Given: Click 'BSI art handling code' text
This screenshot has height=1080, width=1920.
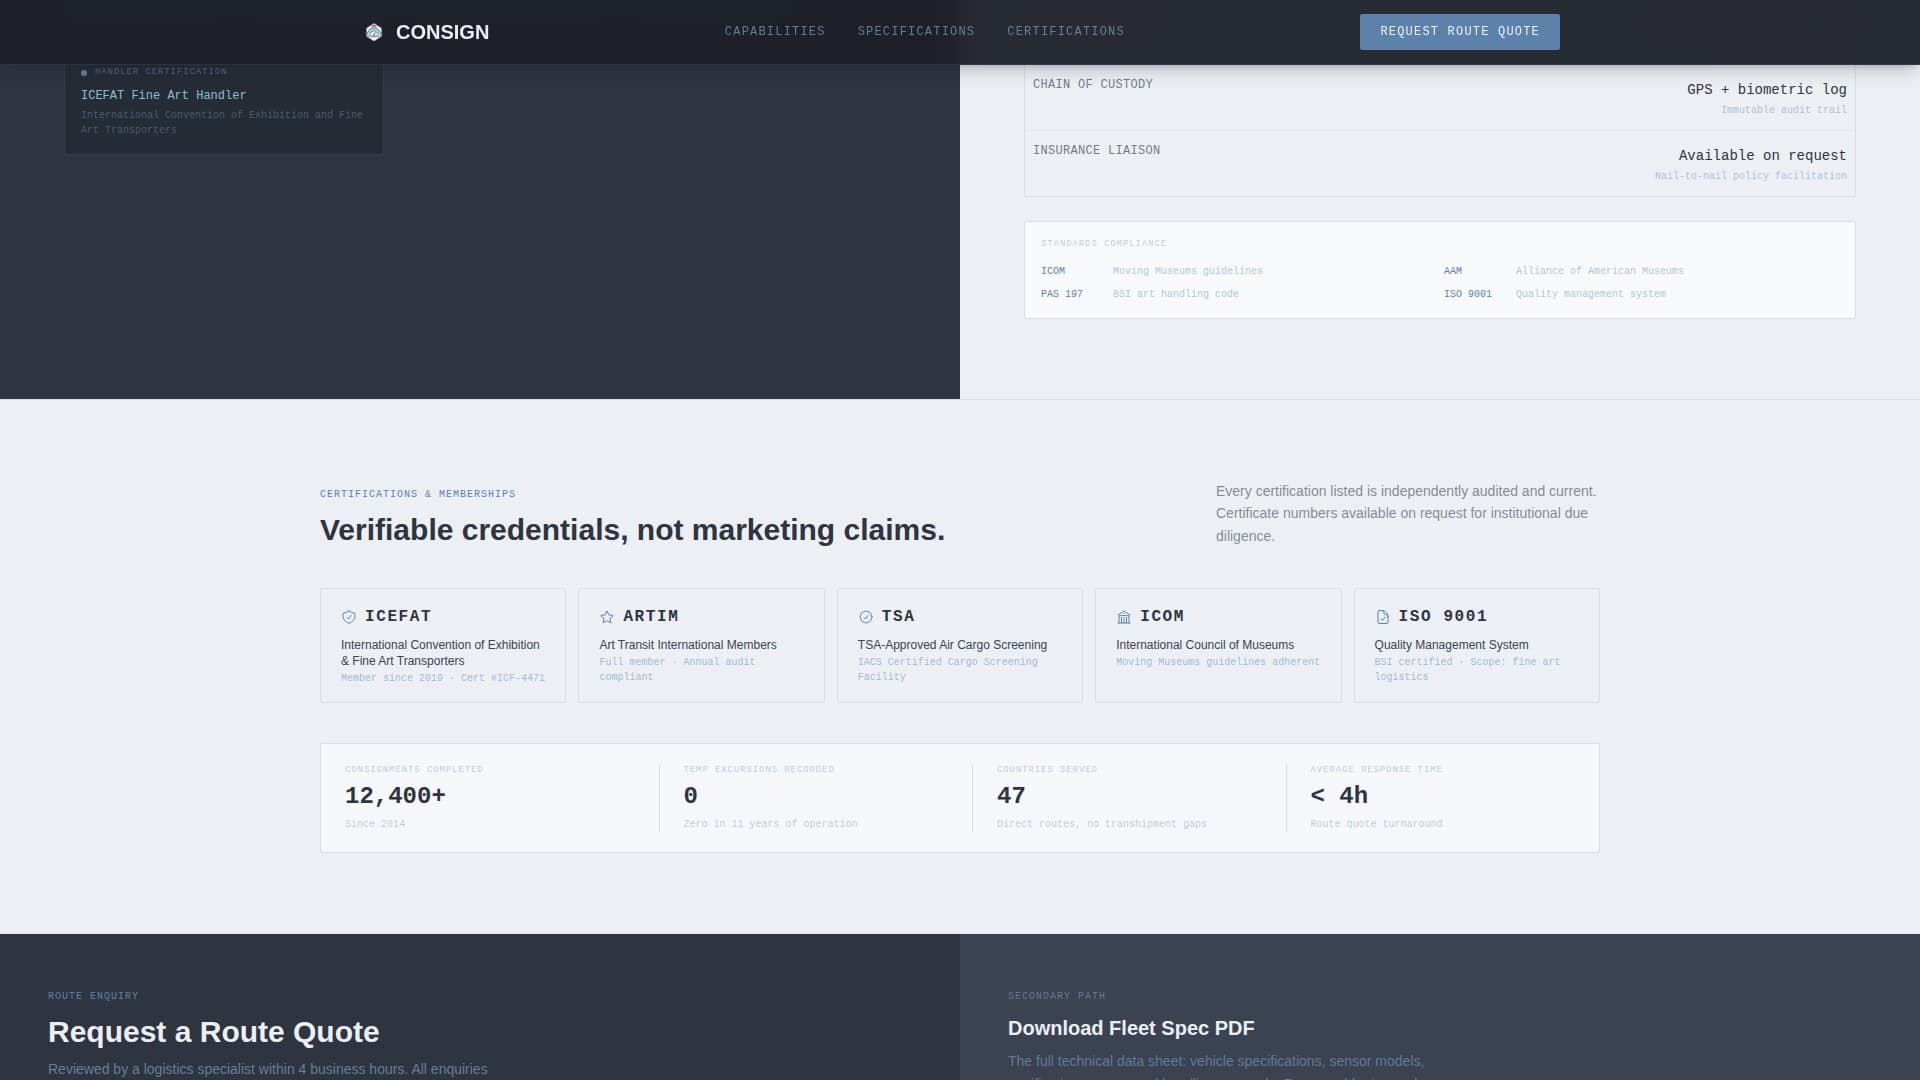Looking at the screenshot, I should coord(1176,294).
